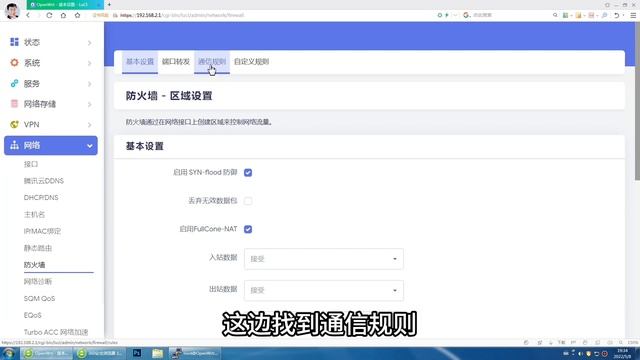Open the SQM QoS submenu item
This screenshot has height=360, width=640.
[39, 298]
